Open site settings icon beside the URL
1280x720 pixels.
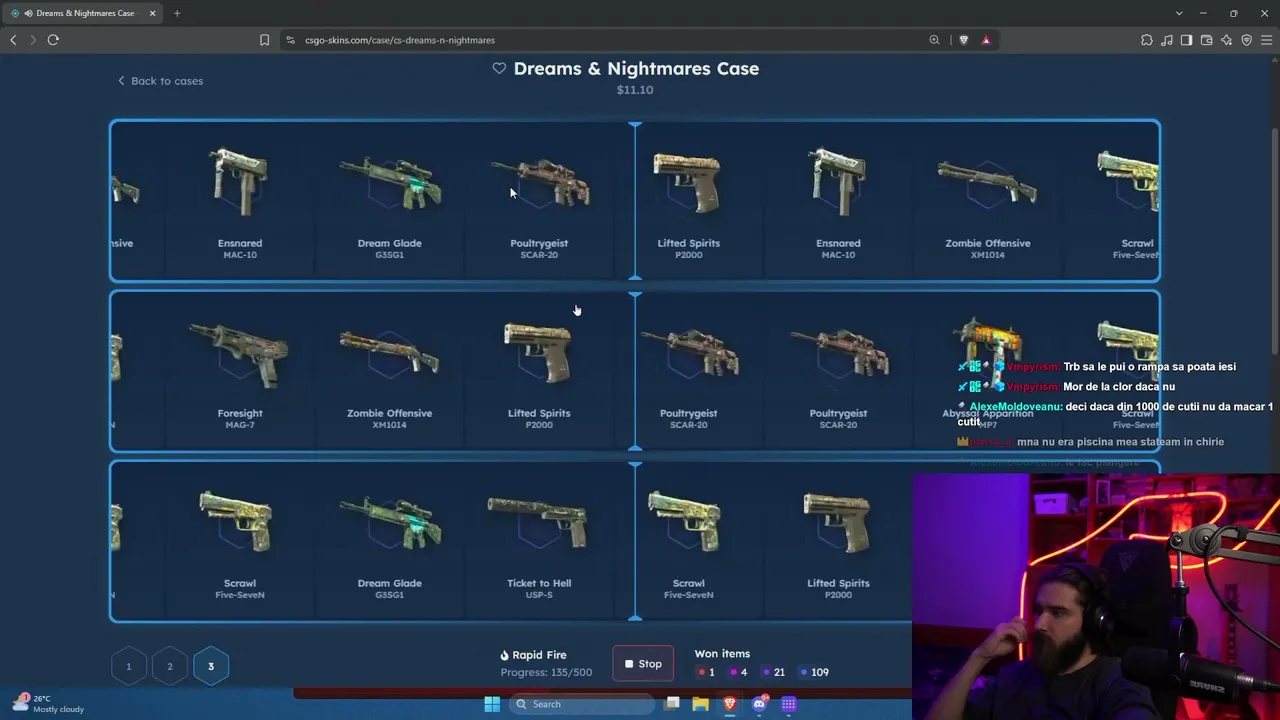(x=290, y=40)
